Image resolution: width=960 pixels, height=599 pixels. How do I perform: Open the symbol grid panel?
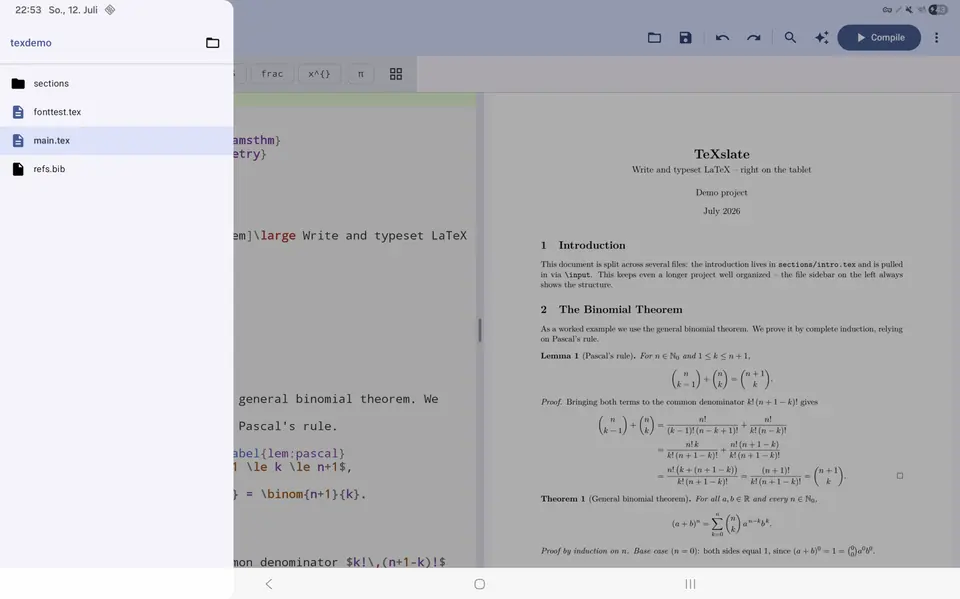[x=396, y=74]
